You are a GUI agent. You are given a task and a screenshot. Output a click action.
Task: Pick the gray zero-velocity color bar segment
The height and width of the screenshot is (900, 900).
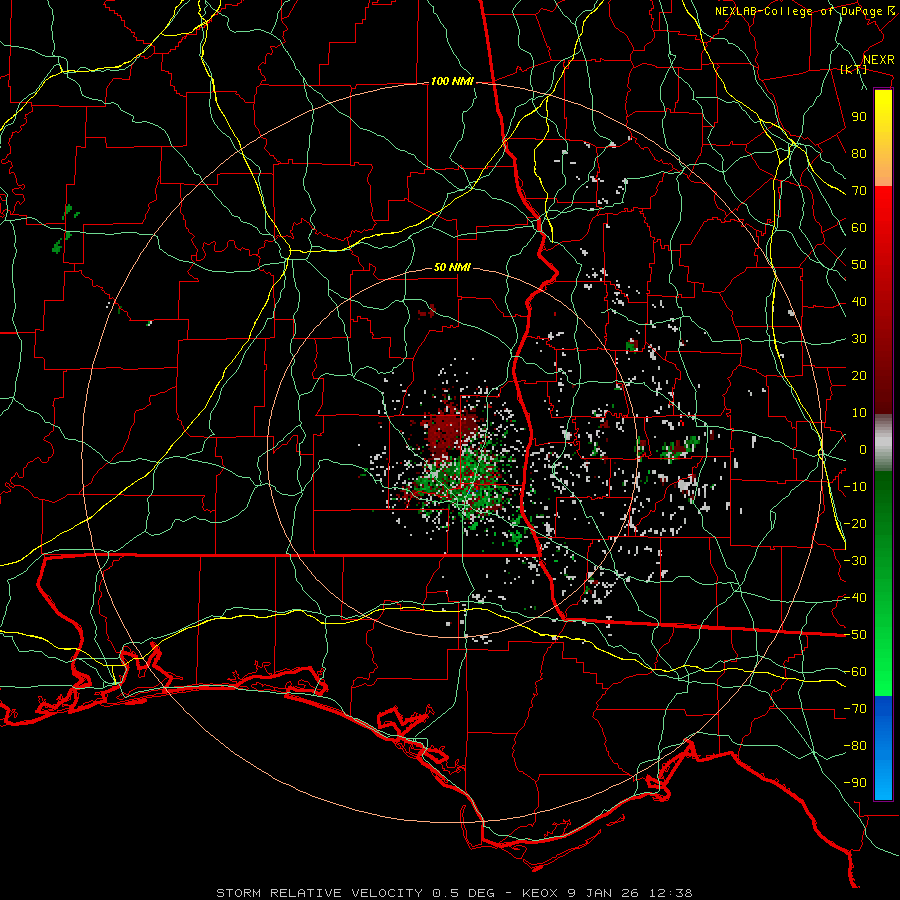pyautogui.click(x=883, y=442)
